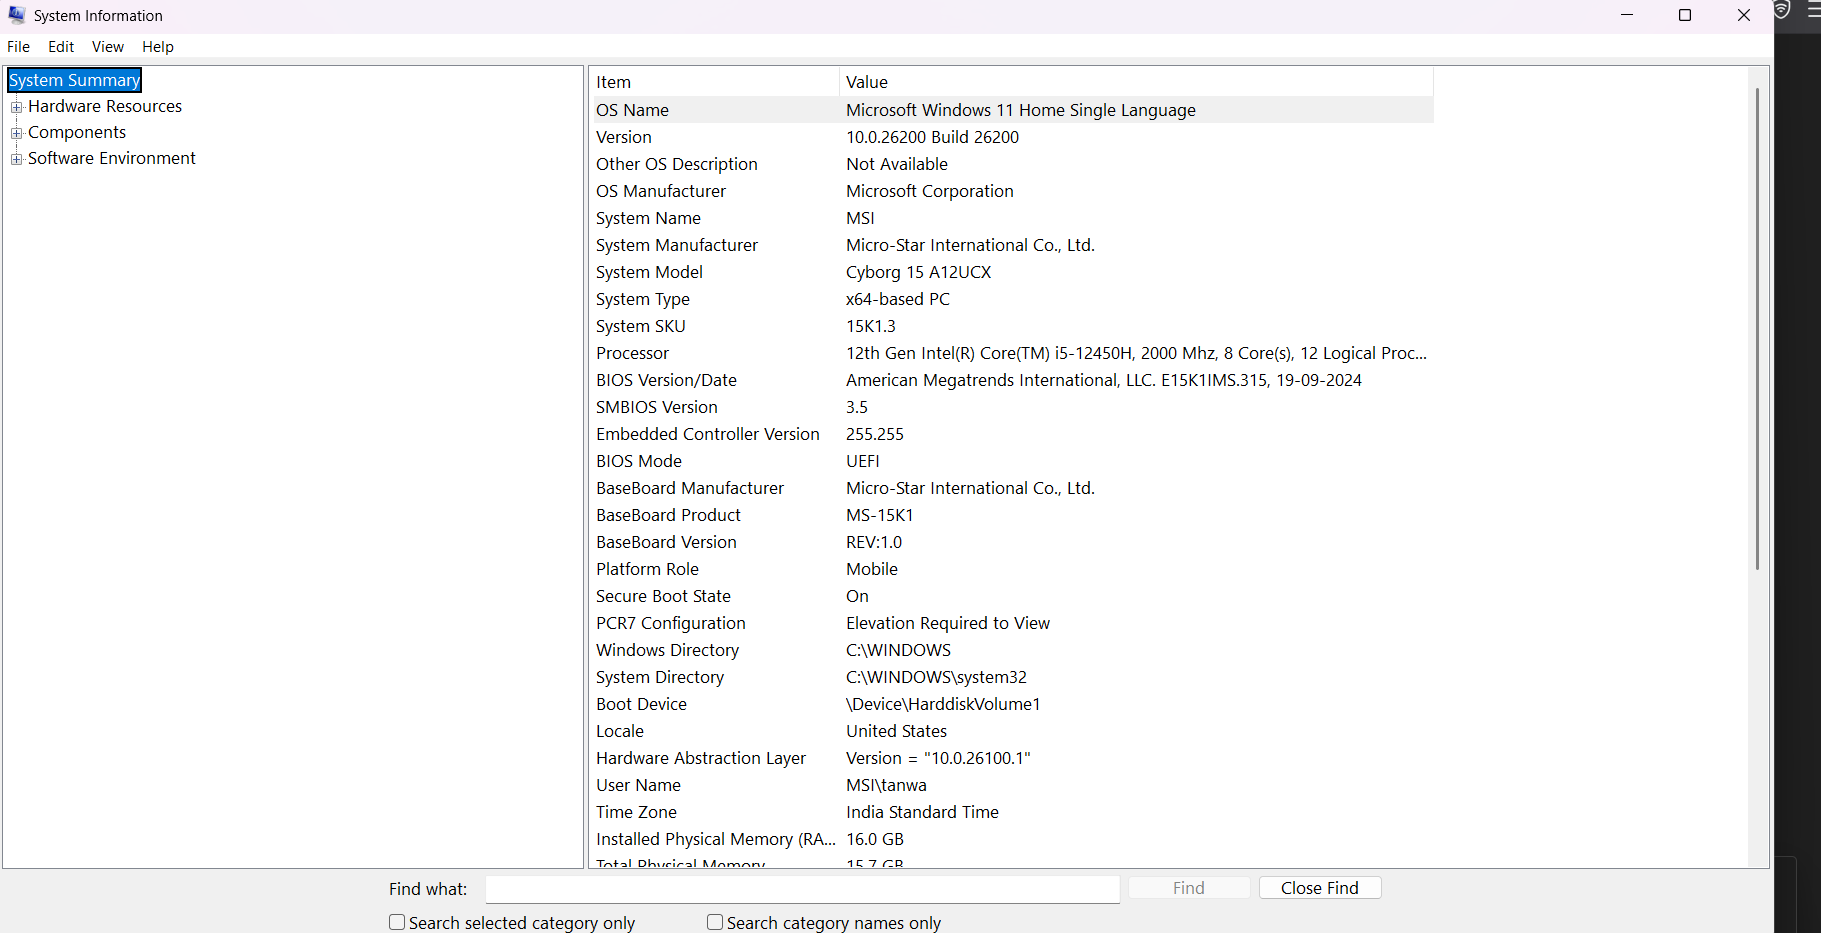Select the User Name row label

pos(639,785)
